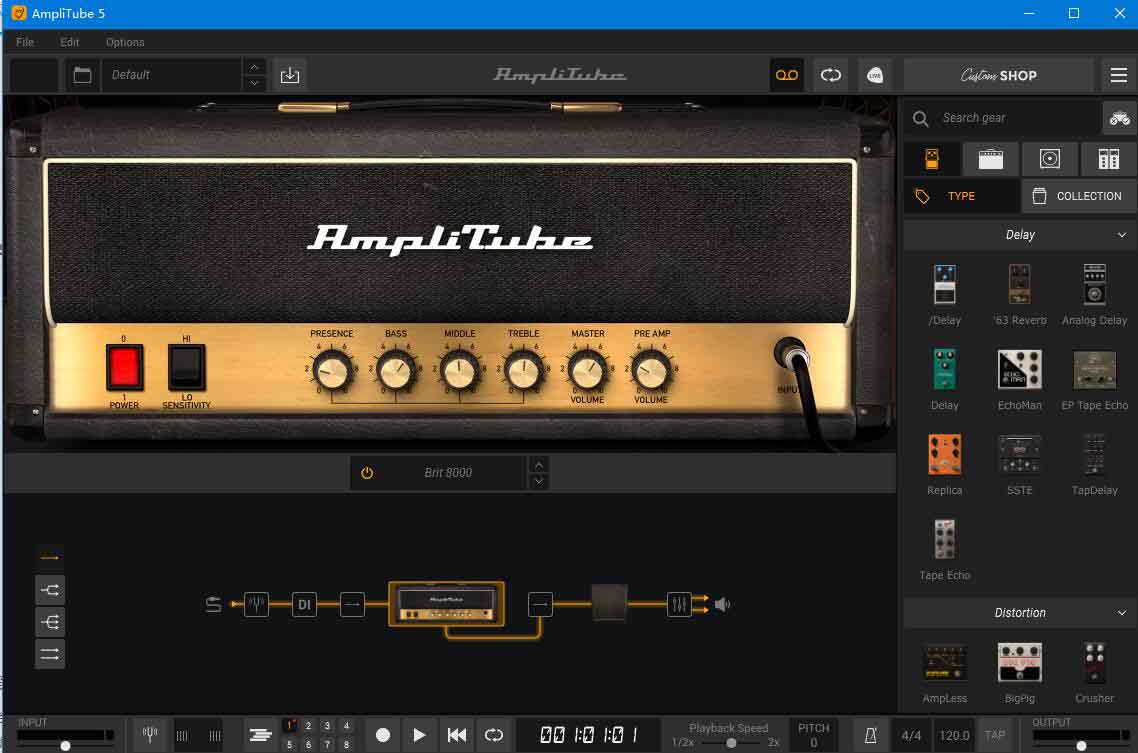Viewport: 1138px width, 753px height.
Task: Open the hamburger main menu
Action: (x=1118, y=75)
